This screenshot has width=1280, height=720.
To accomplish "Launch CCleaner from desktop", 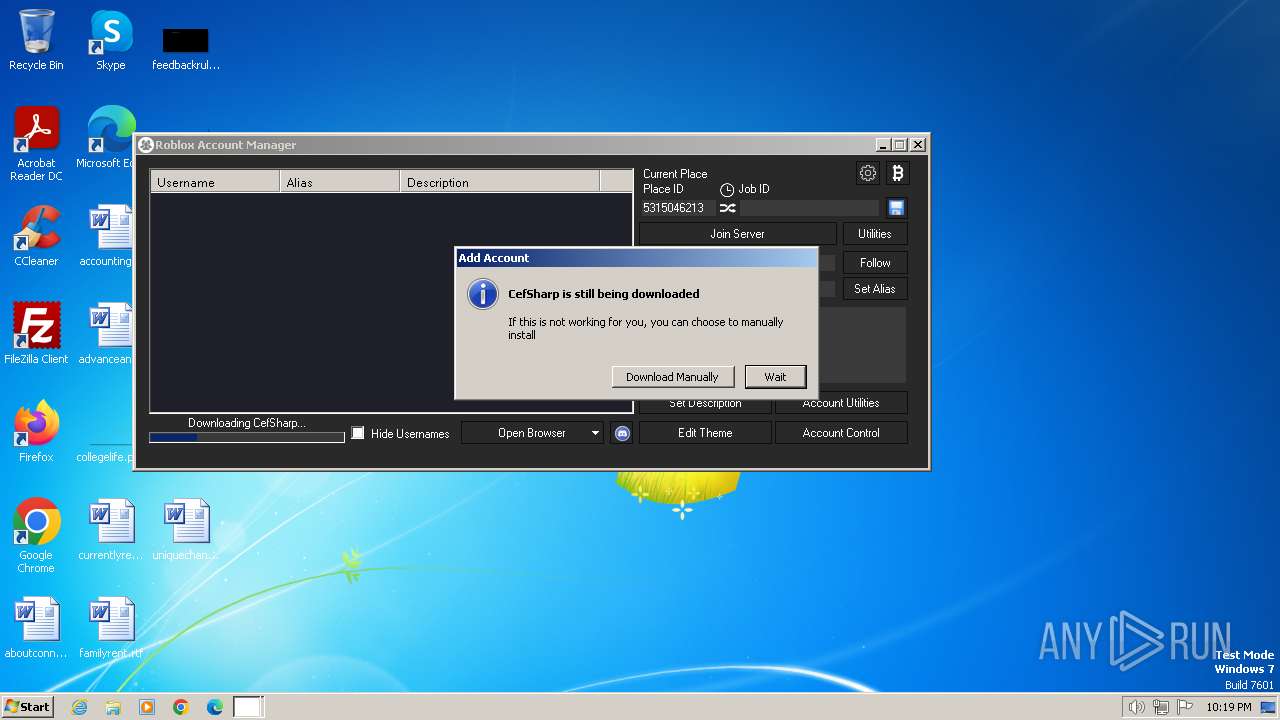I will (36, 236).
